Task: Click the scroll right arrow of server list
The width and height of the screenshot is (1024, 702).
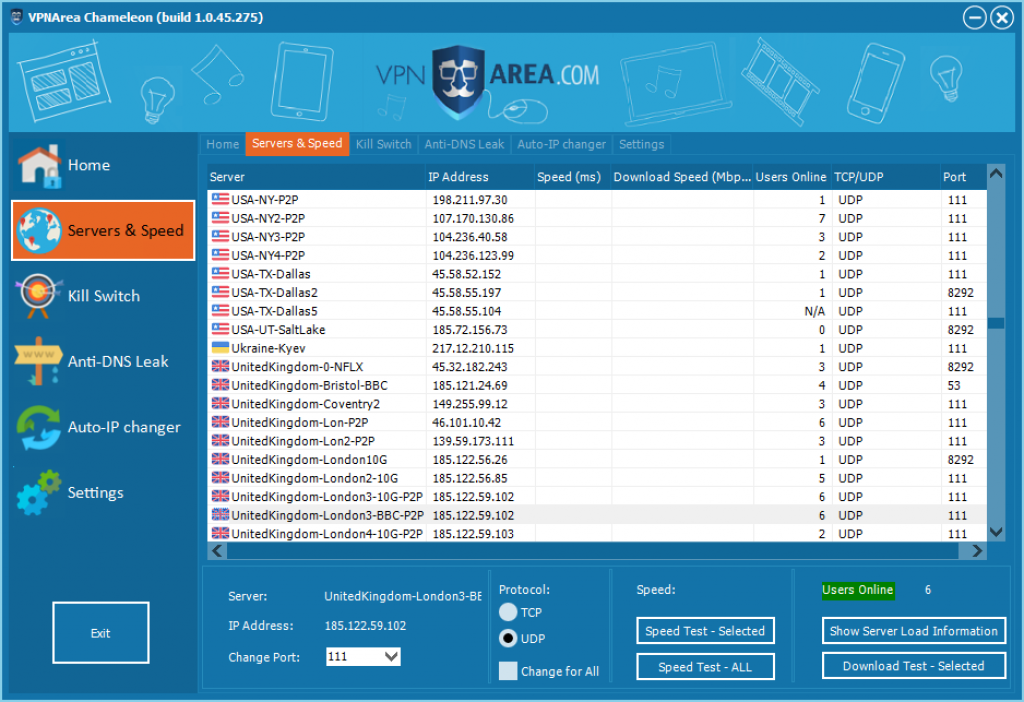Action: [977, 551]
